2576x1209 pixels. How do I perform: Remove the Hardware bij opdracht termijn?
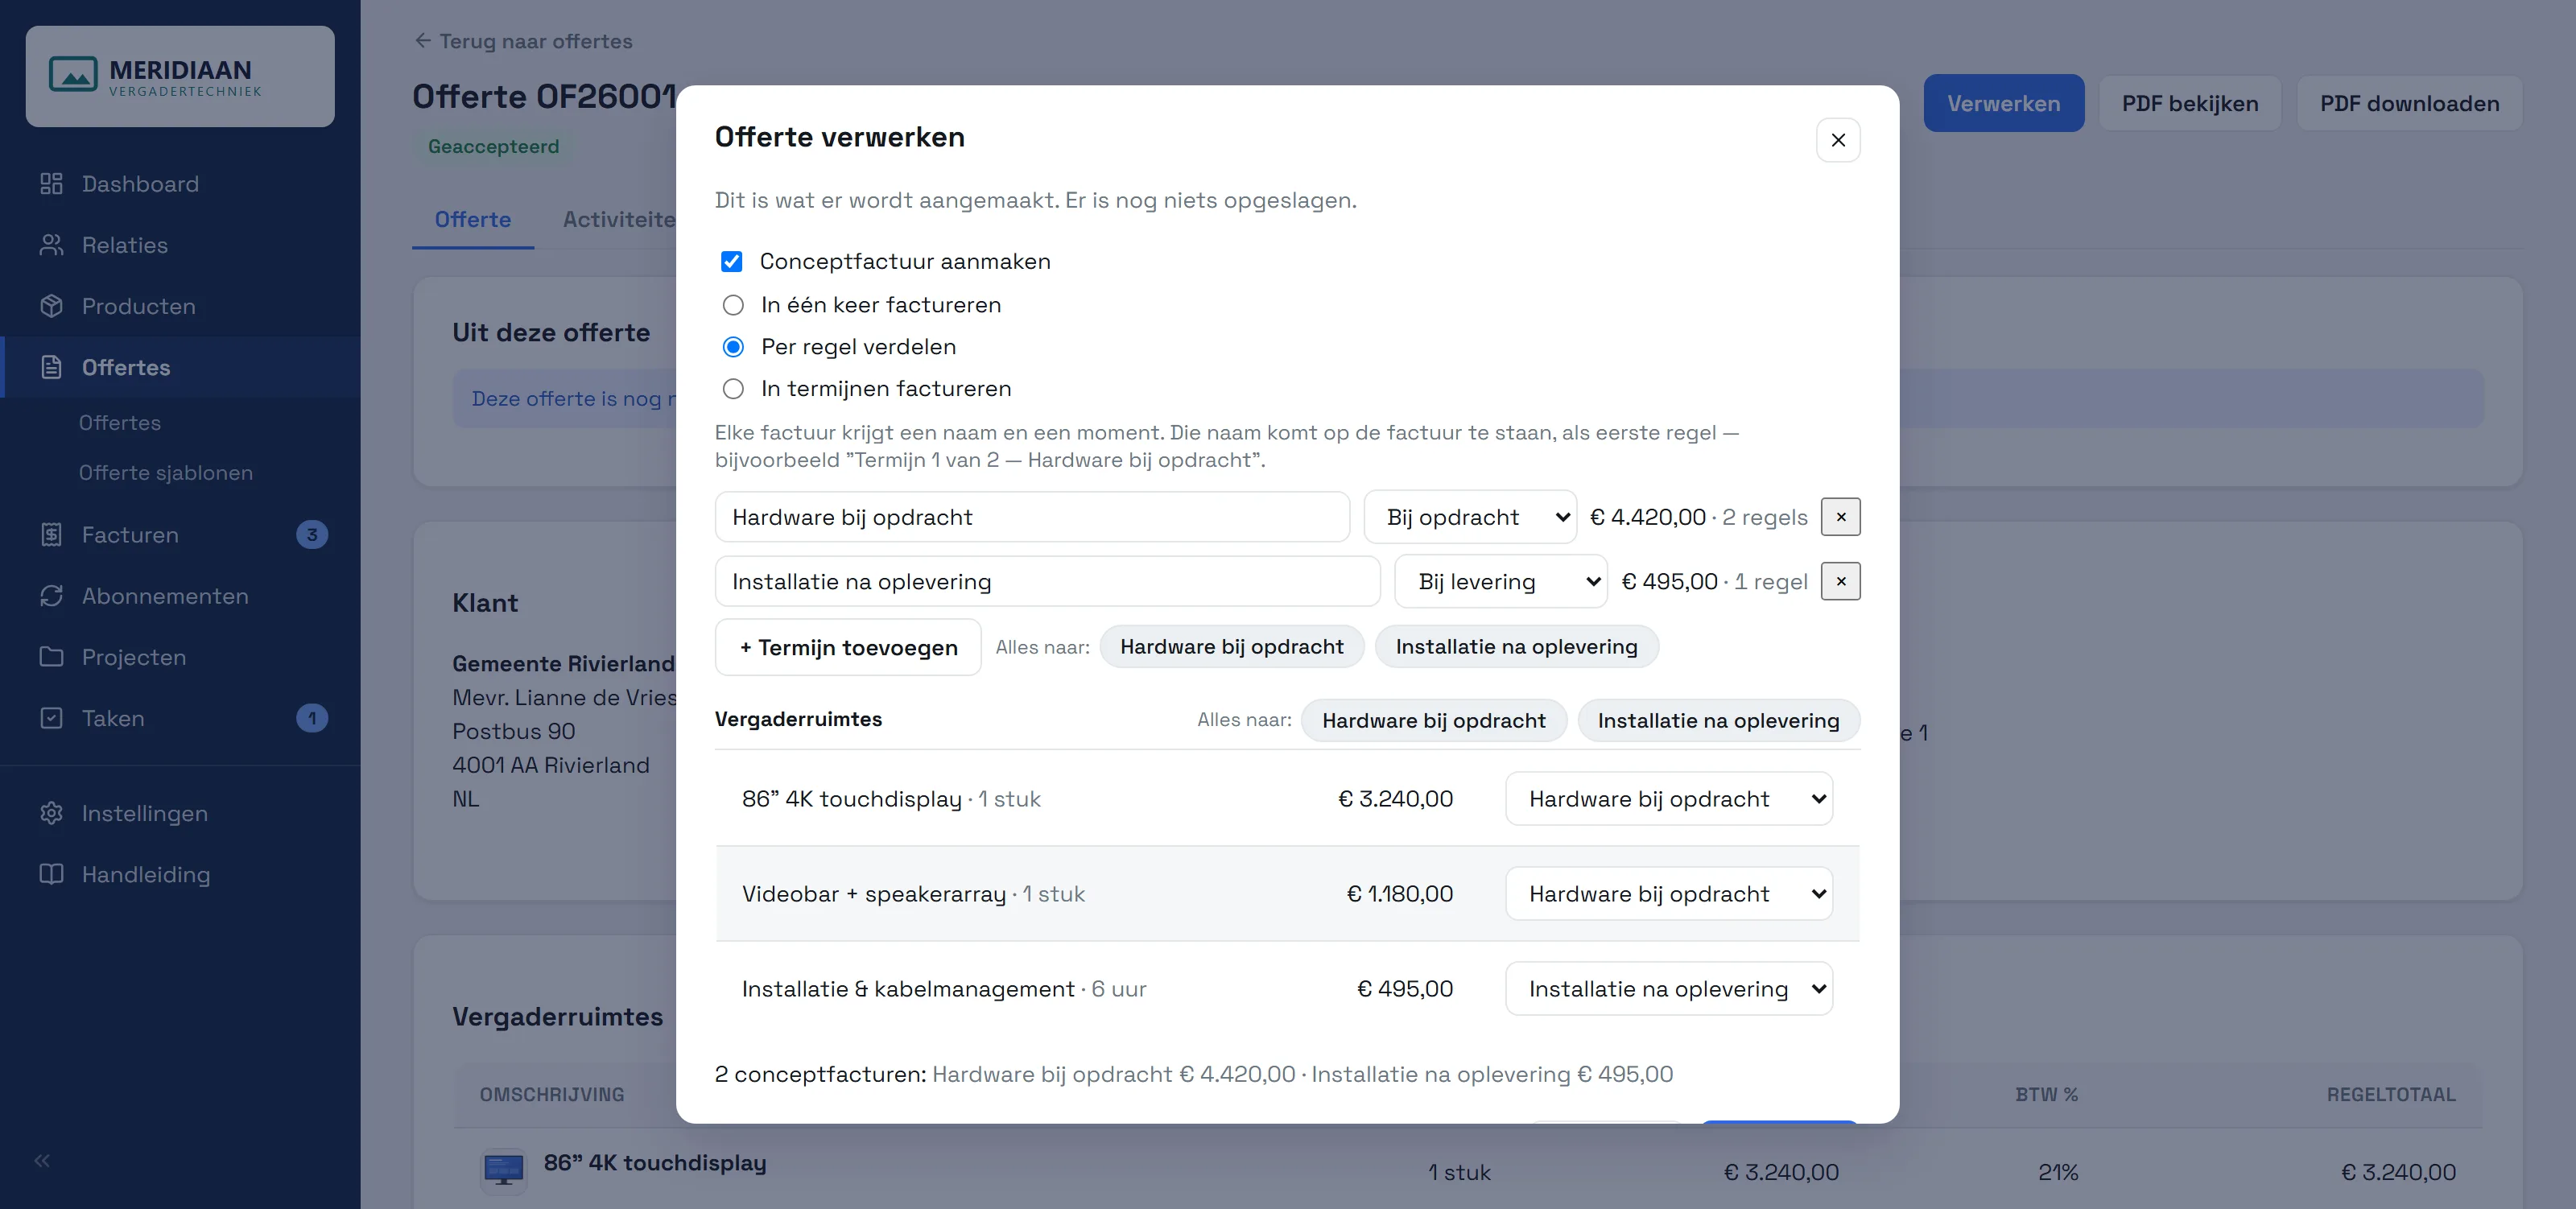[1841, 517]
